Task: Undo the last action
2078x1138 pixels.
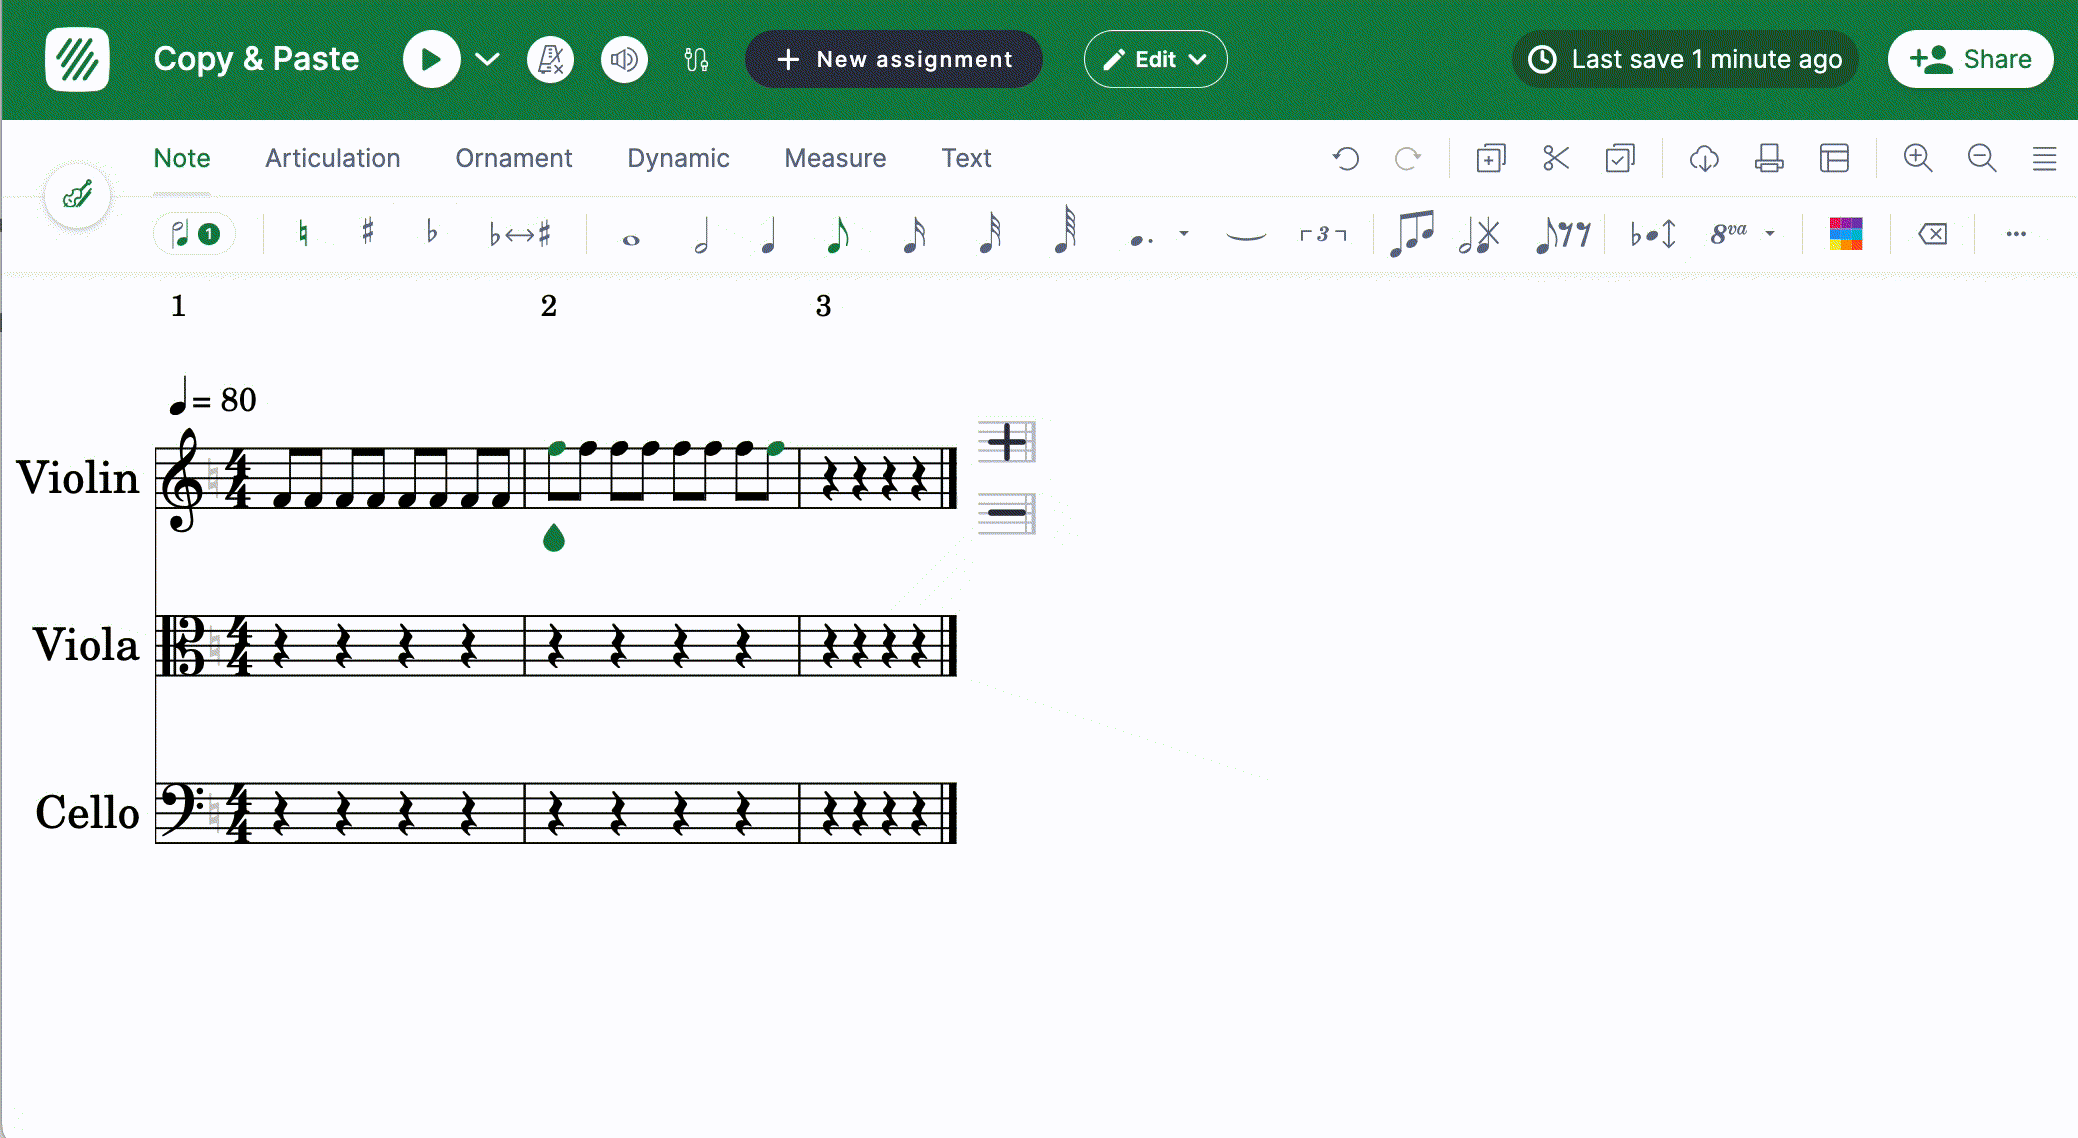Action: point(1346,158)
